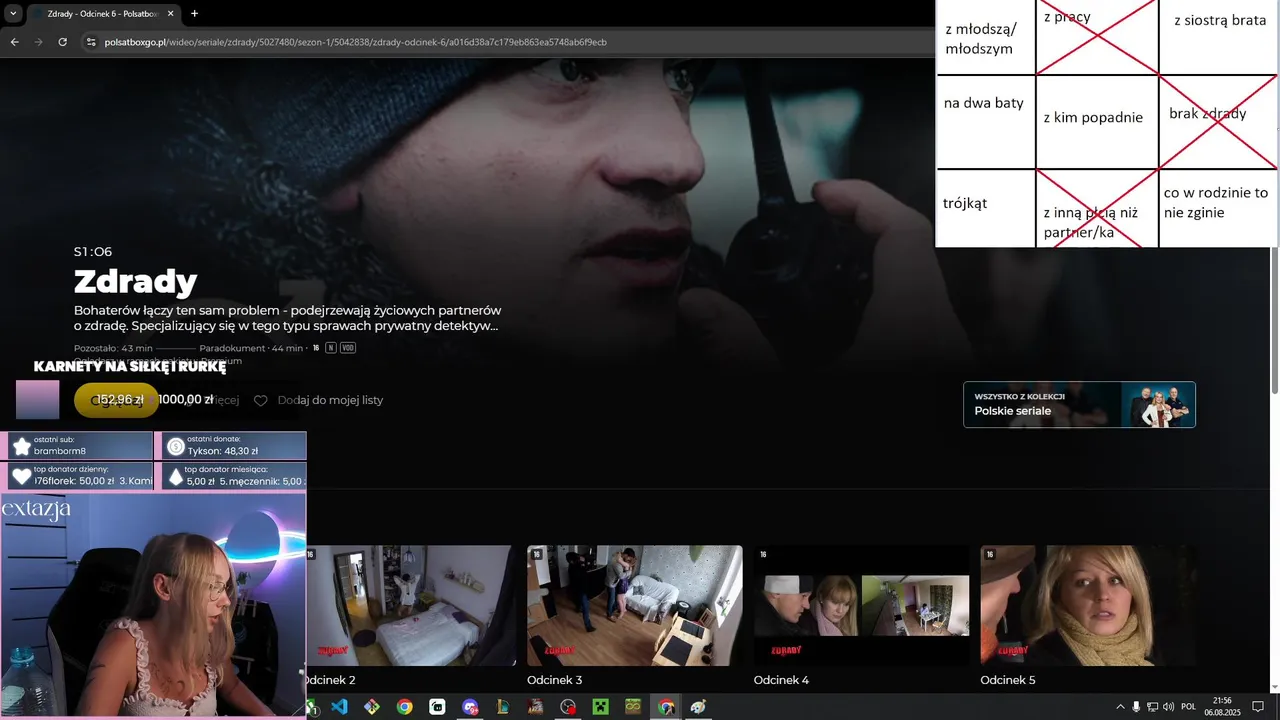Image resolution: width=1280 pixels, height=720 pixels.
Task: Open the OBS Studio taskbar icon
Action: (568, 707)
